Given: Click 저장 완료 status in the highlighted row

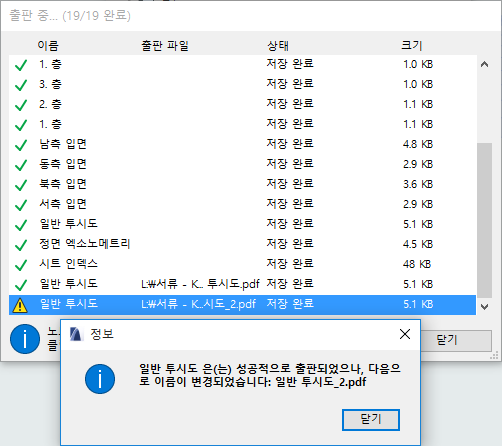Looking at the screenshot, I should tap(290, 304).
